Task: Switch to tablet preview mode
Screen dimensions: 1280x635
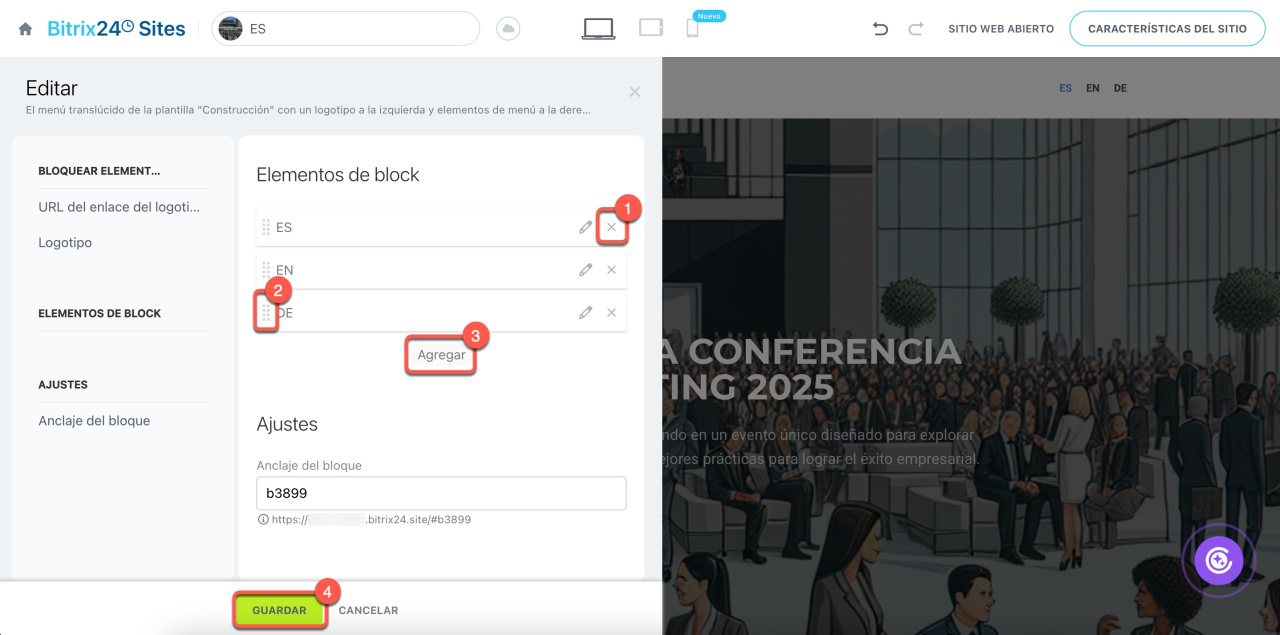Action: tap(651, 28)
